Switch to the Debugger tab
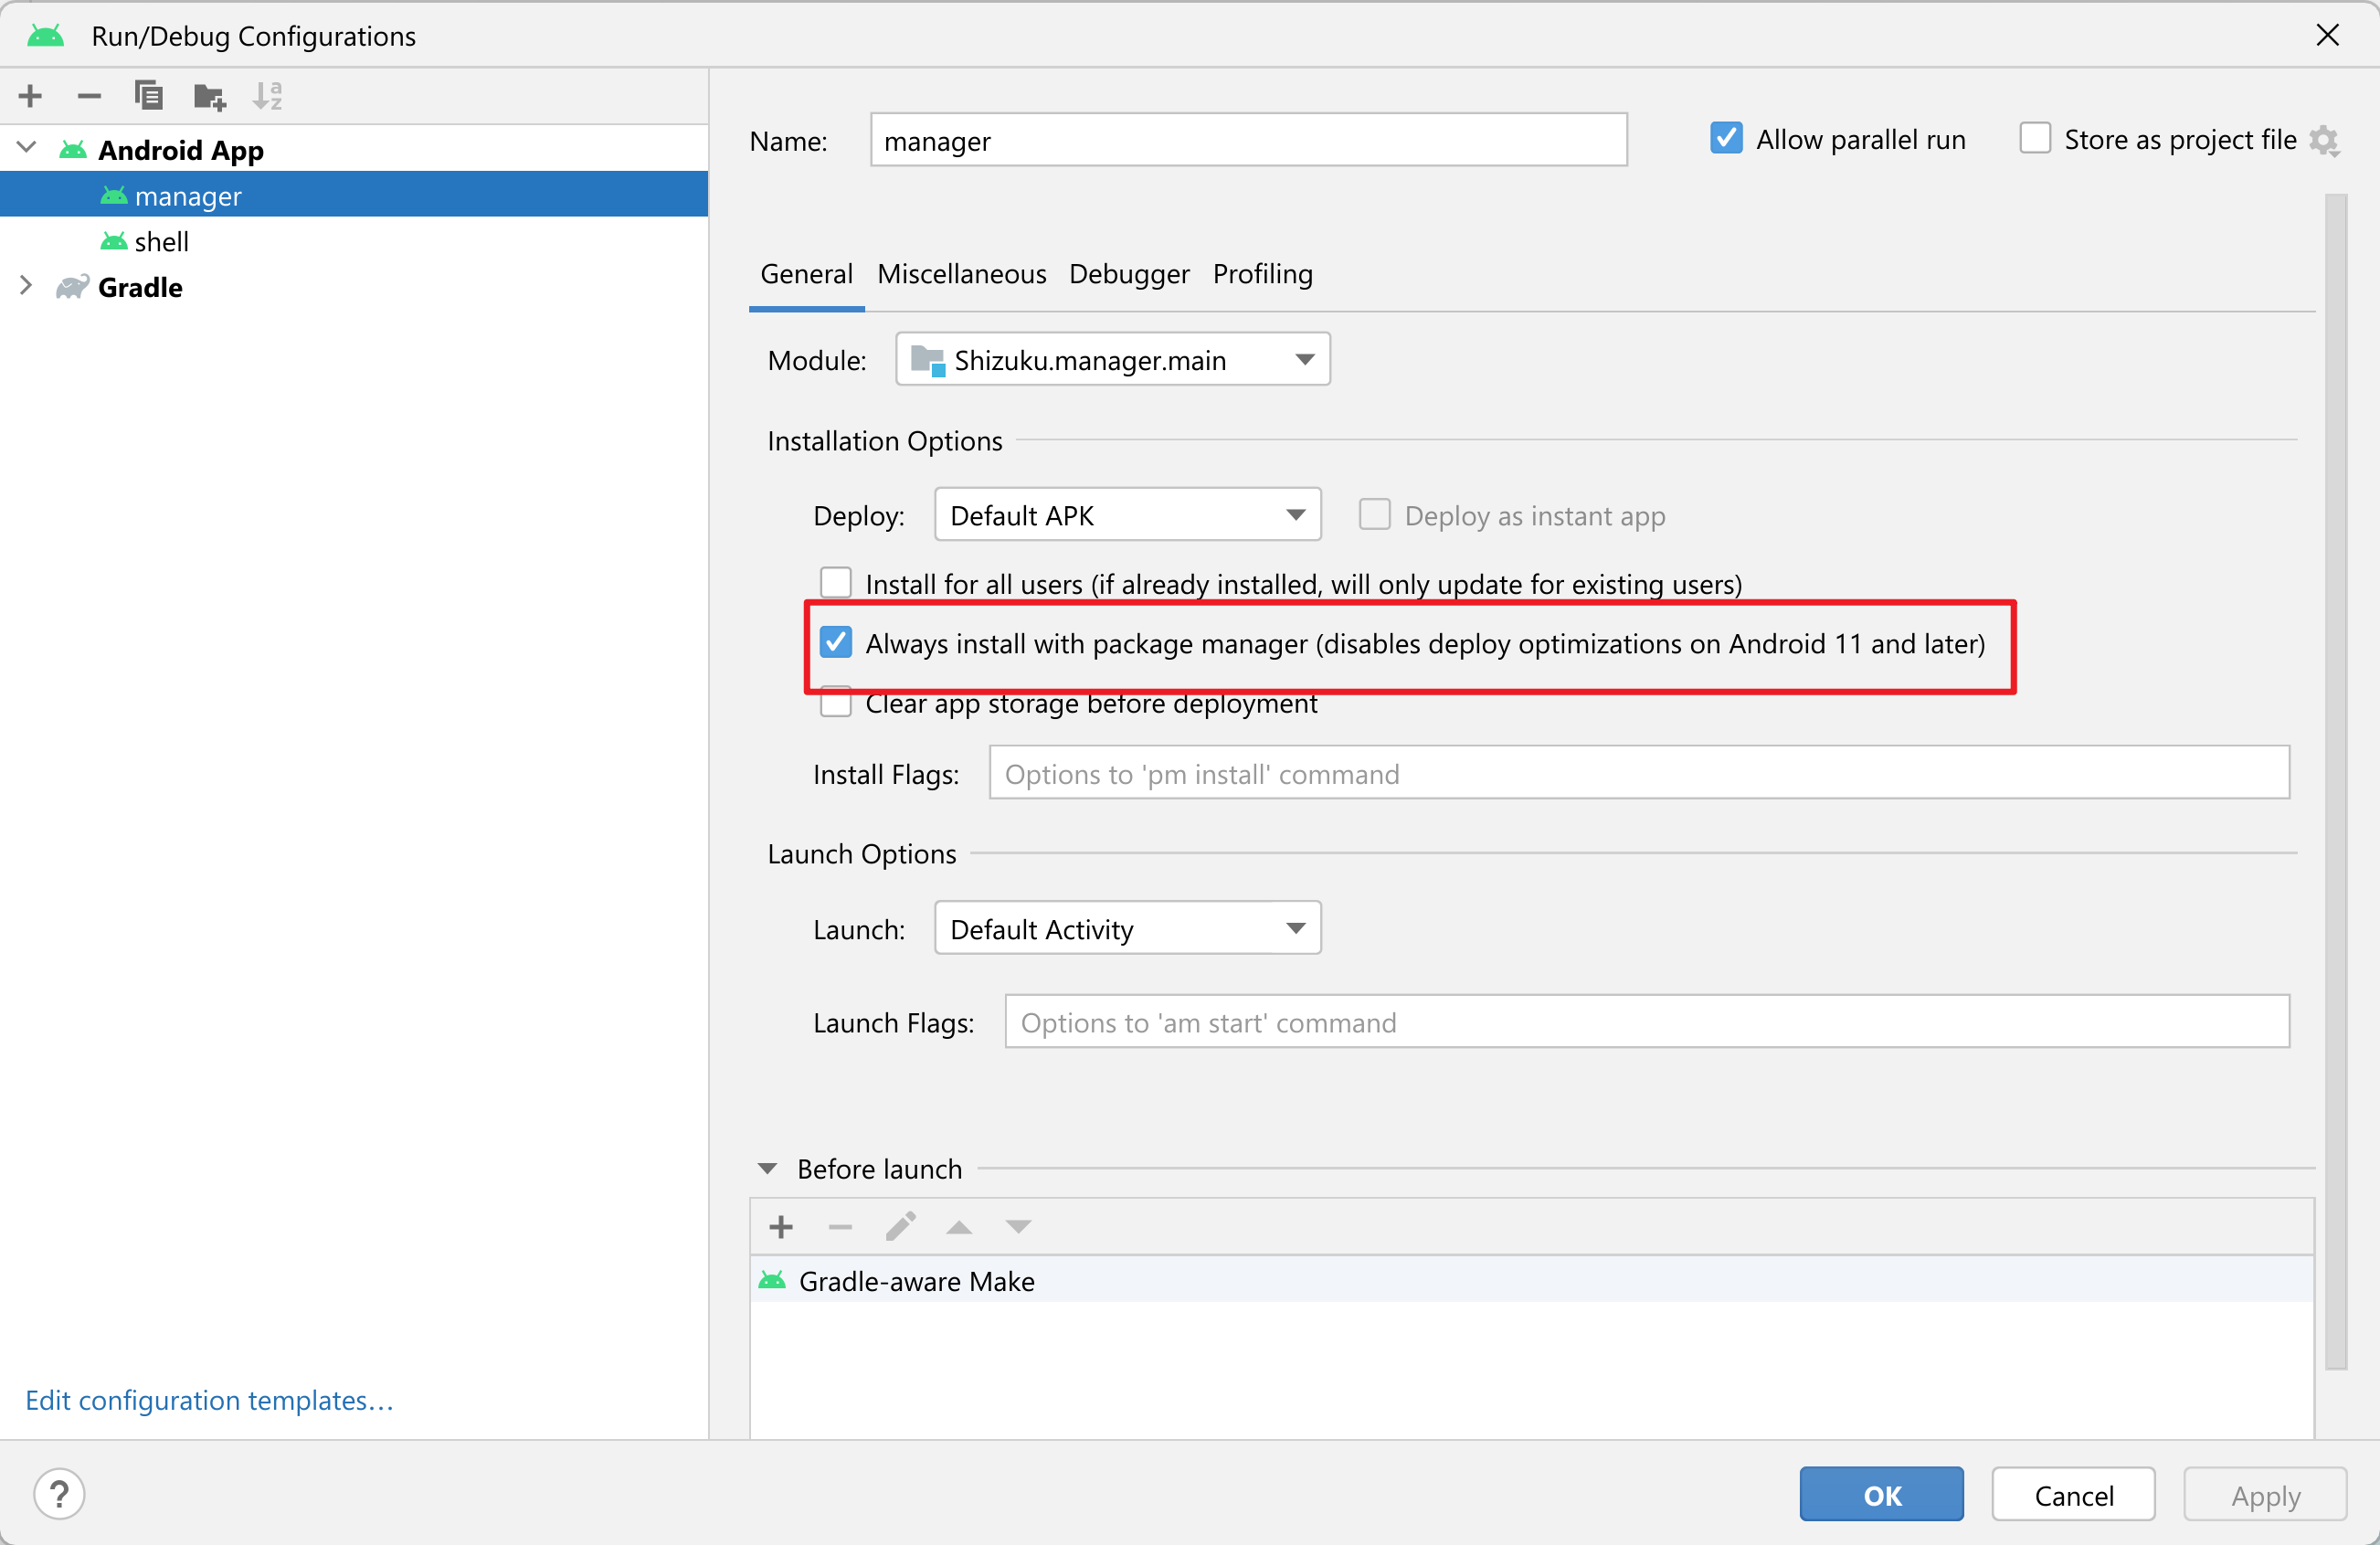Image resolution: width=2380 pixels, height=1545 pixels. (1129, 274)
